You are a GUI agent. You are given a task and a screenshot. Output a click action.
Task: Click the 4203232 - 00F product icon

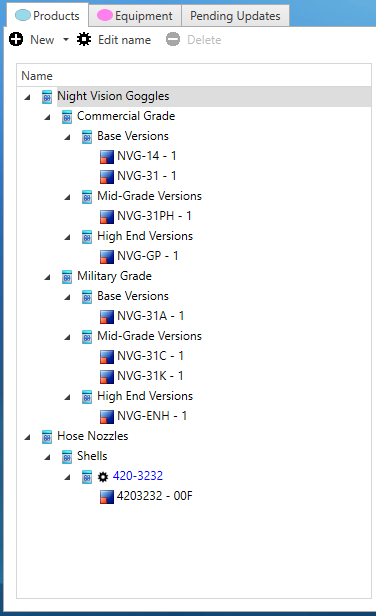107,497
